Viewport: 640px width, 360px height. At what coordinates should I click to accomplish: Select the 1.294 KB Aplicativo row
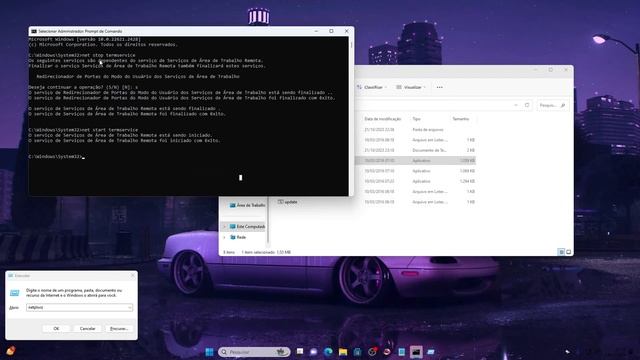click(x=415, y=181)
